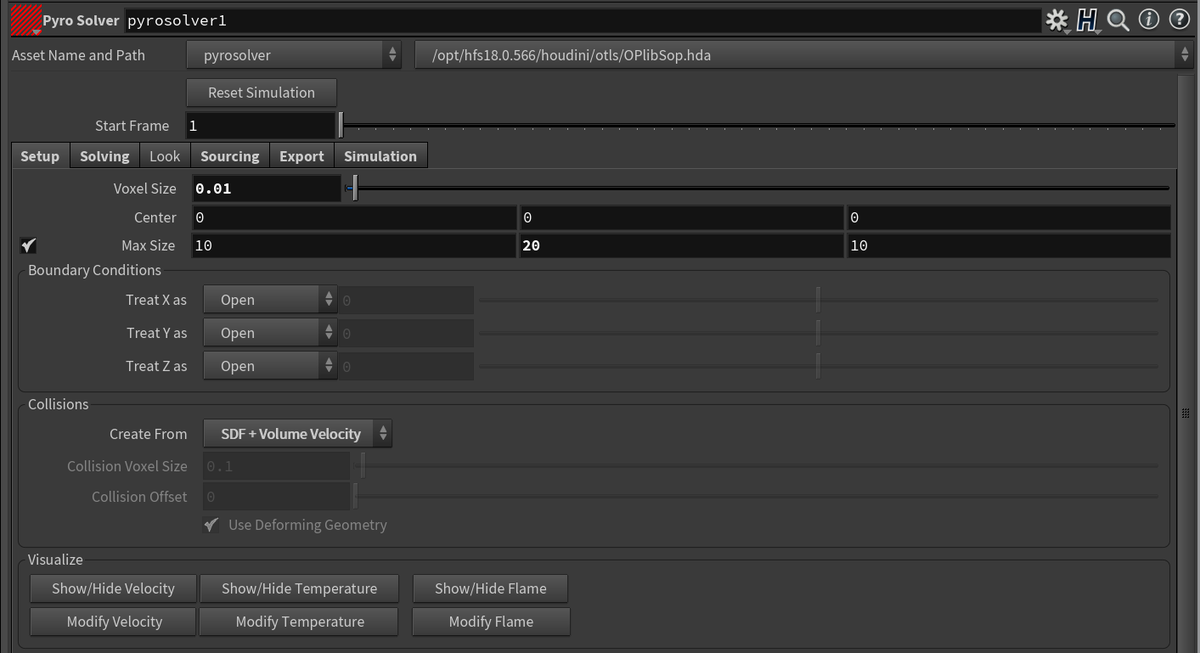Click the Center parameter label
This screenshot has width=1200, height=653.
click(155, 217)
